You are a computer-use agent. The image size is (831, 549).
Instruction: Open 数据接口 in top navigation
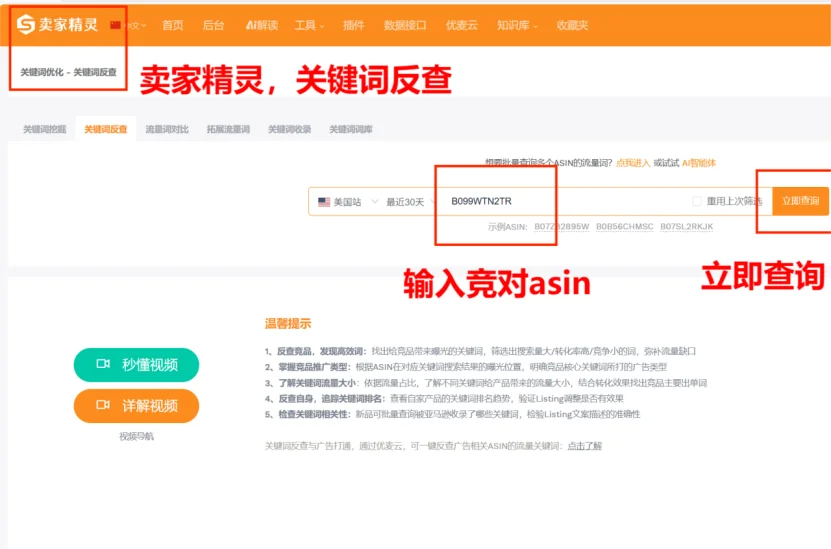pyautogui.click(x=405, y=25)
